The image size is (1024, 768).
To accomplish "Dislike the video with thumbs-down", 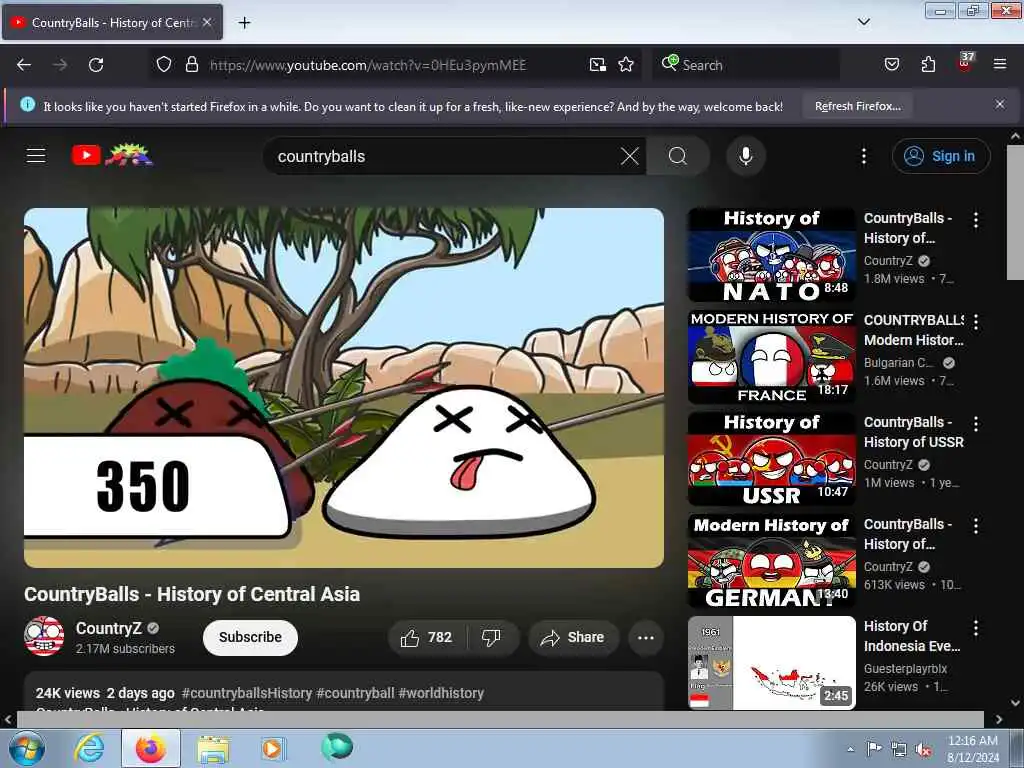I will pos(492,637).
